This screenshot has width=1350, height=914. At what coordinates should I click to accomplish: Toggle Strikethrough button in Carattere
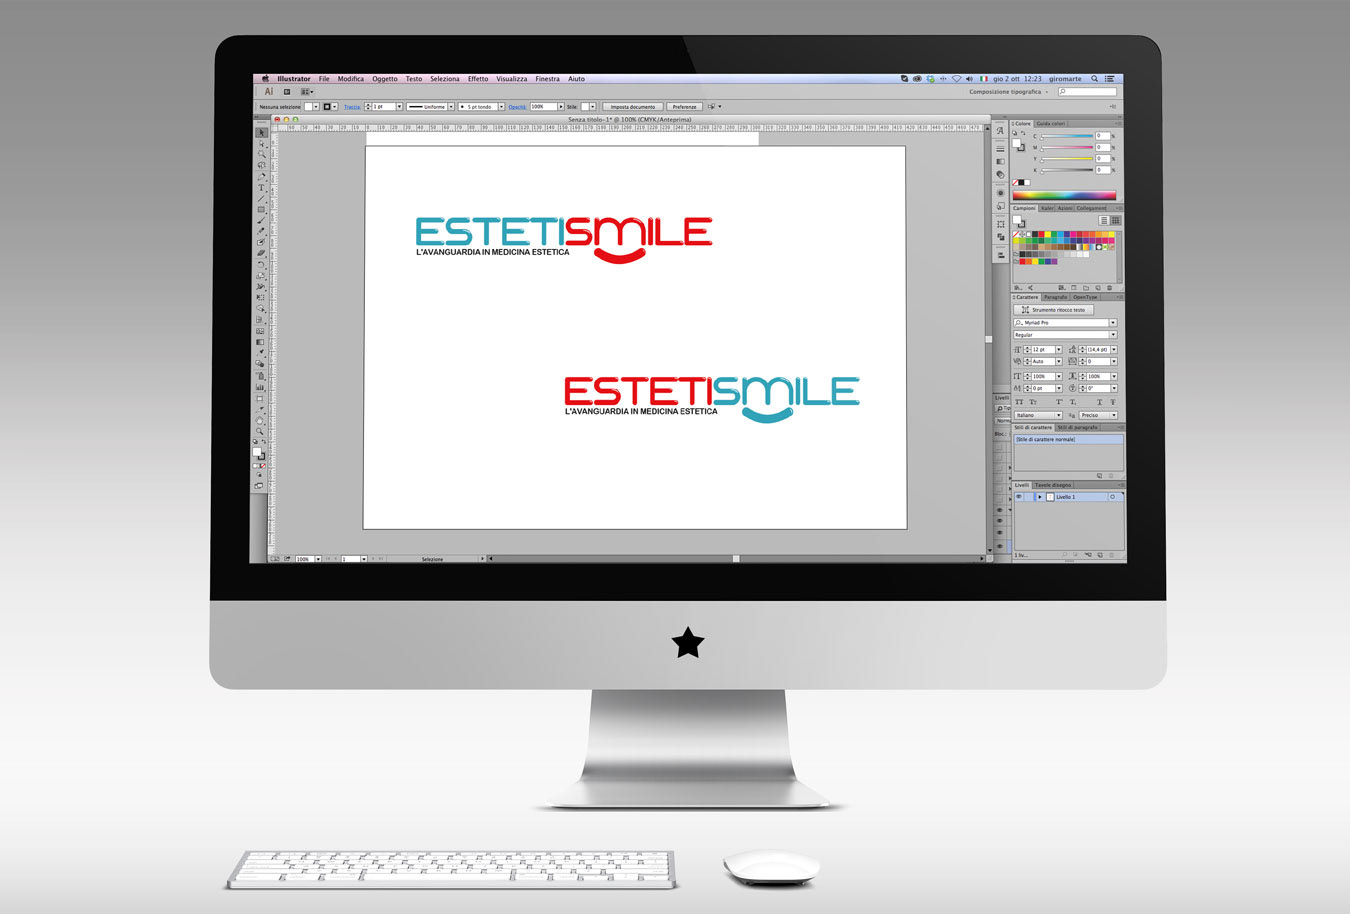(x=1112, y=402)
